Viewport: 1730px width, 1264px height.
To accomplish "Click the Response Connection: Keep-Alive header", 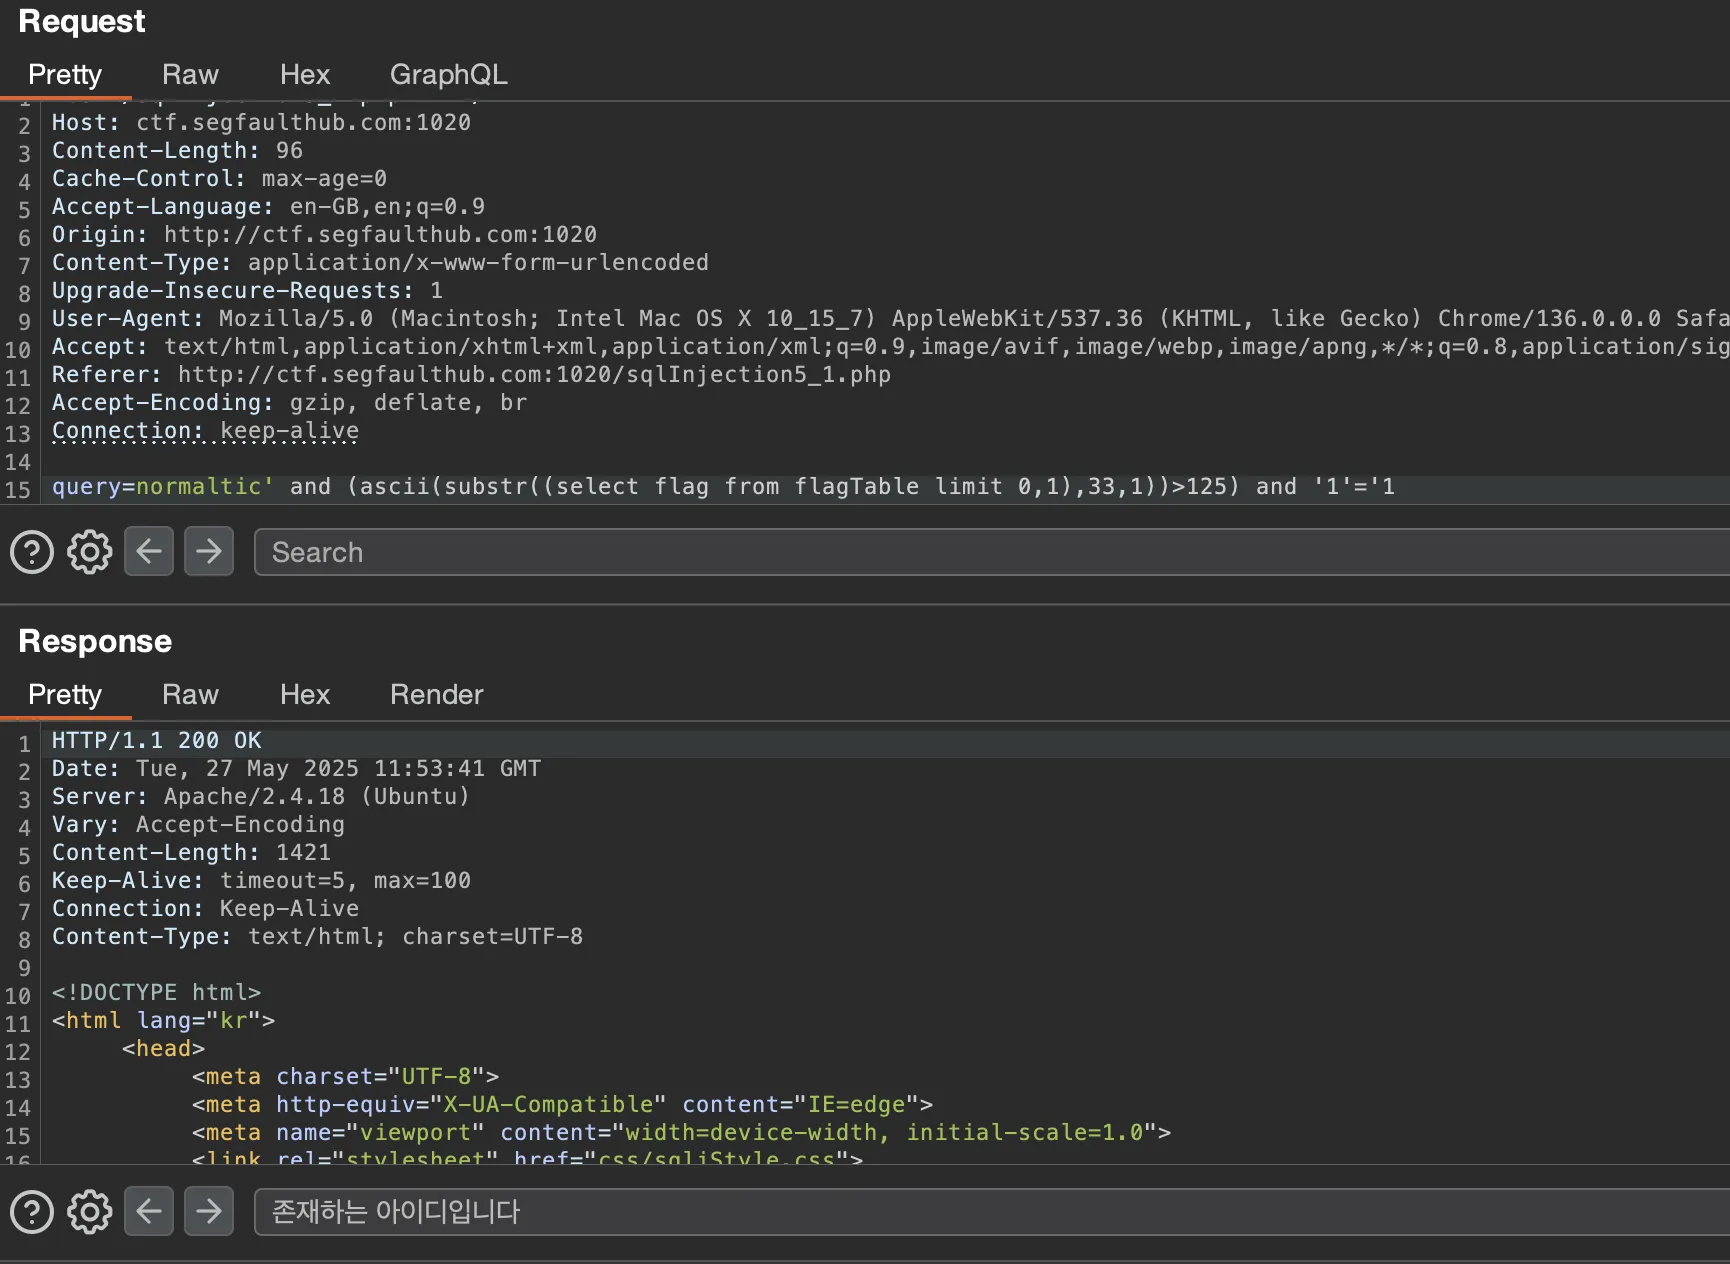I will [205, 908].
